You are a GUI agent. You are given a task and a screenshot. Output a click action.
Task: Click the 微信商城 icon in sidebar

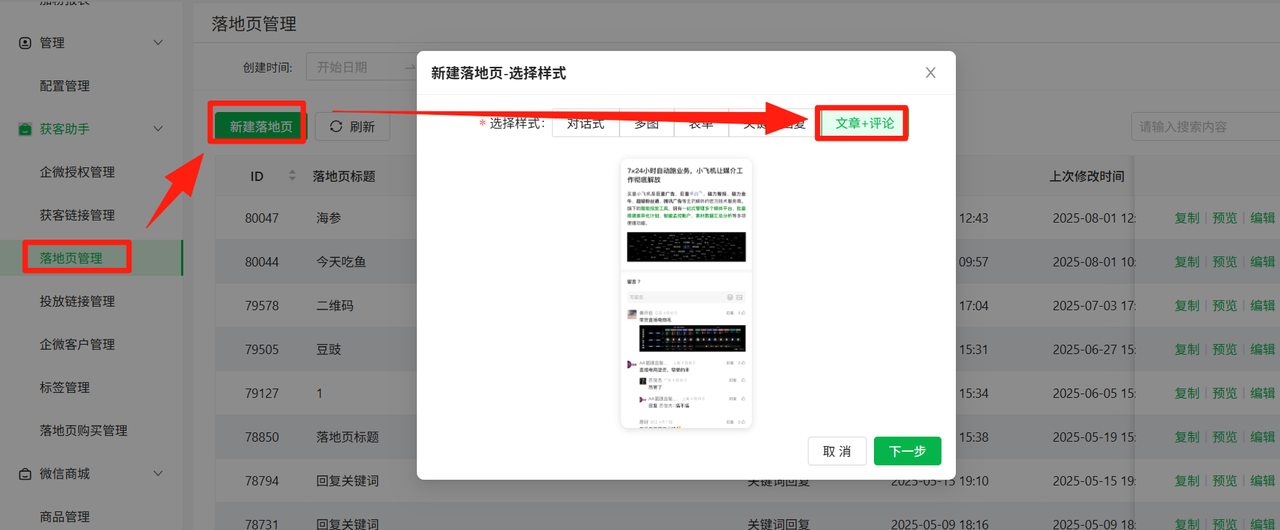click(26, 474)
